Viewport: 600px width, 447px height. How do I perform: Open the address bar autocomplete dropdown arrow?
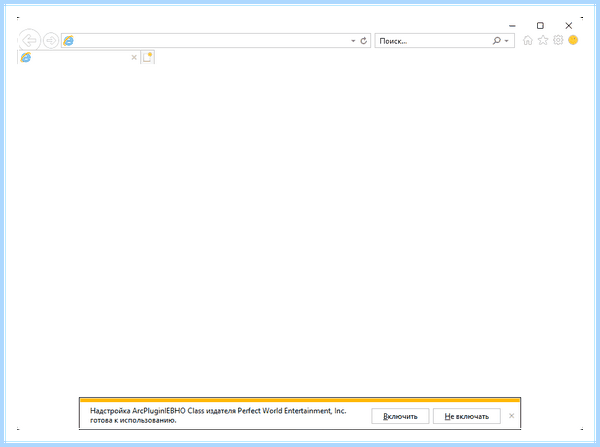pyautogui.click(x=353, y=41)
